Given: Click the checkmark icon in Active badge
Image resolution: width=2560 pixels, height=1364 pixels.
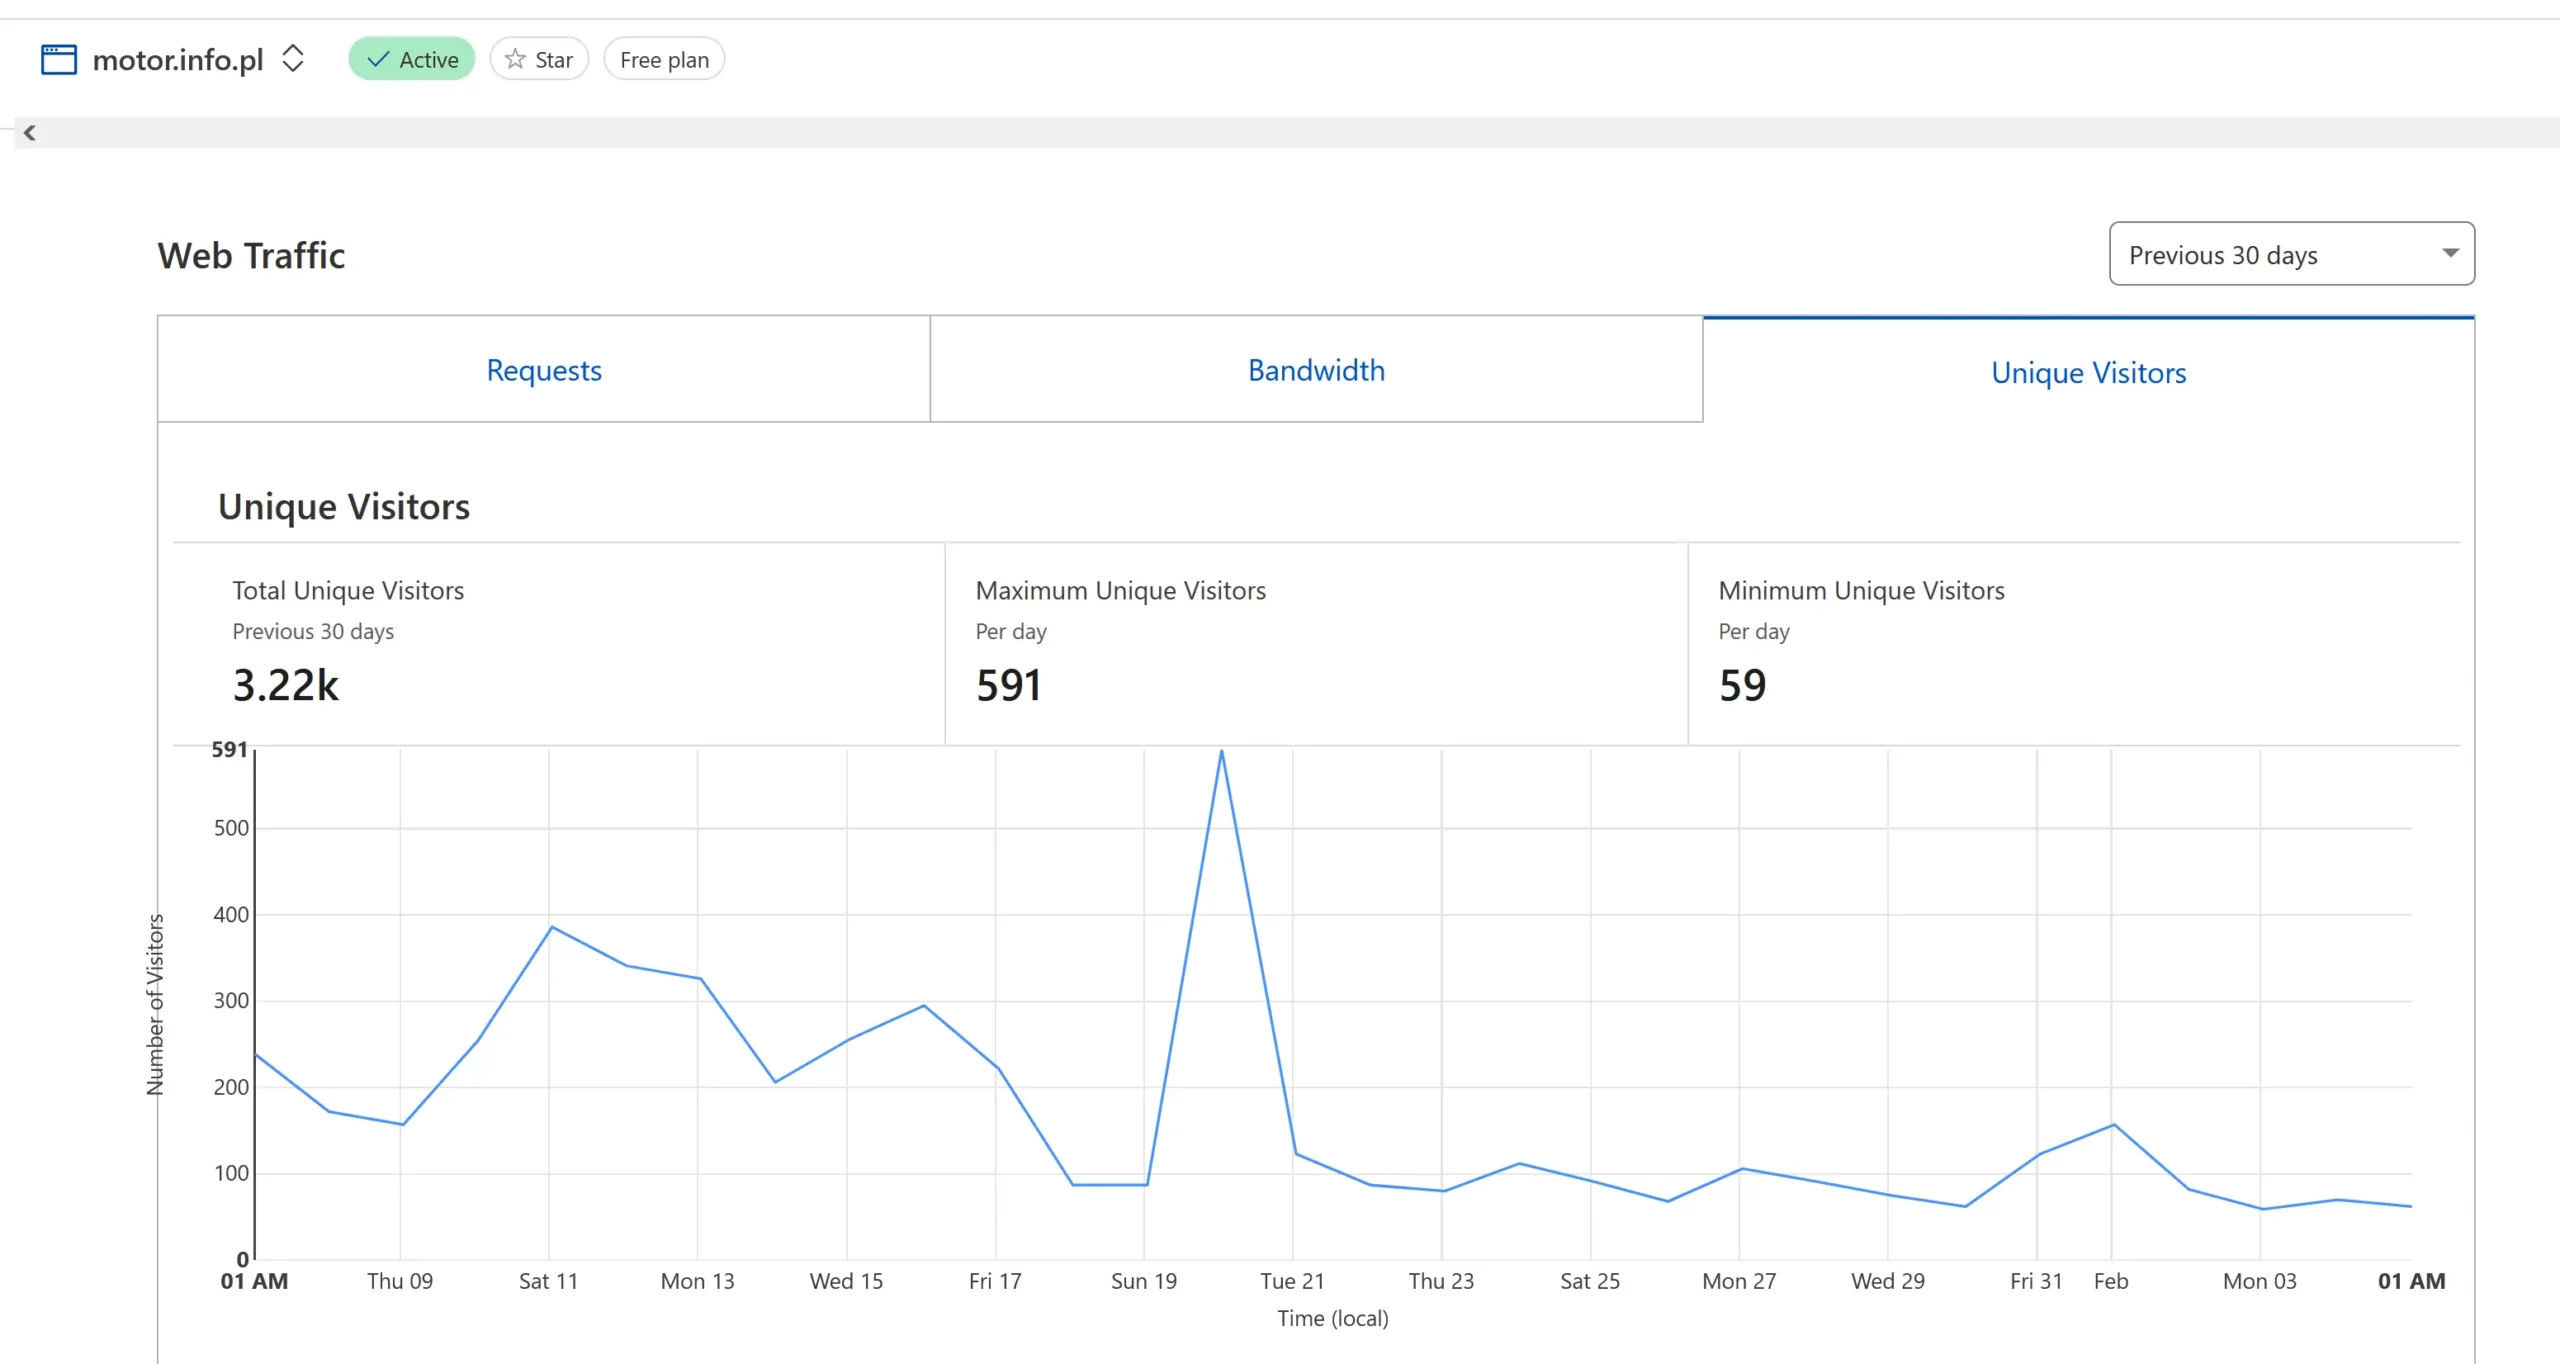Looking at the screenshot, I should click(378, 60).
